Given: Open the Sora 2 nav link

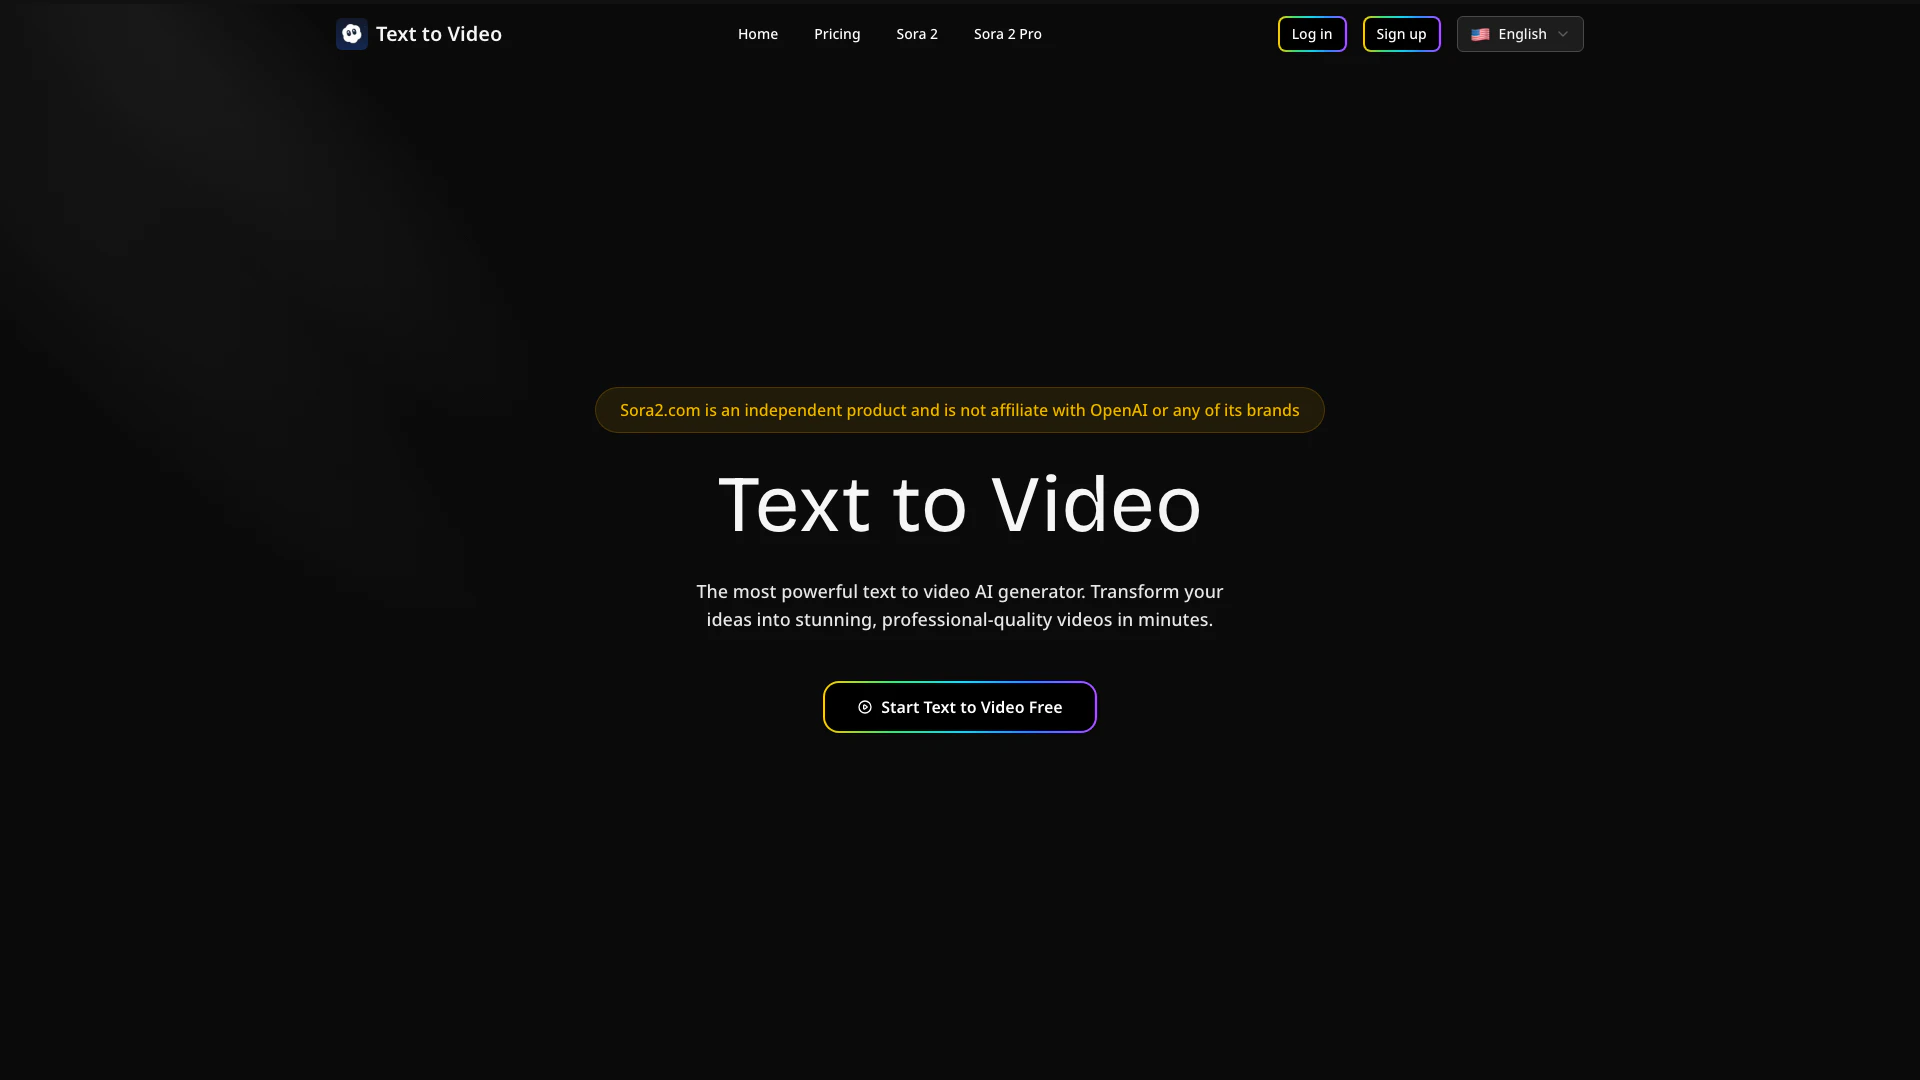Looking at the screenshot, I should point(916,34).
